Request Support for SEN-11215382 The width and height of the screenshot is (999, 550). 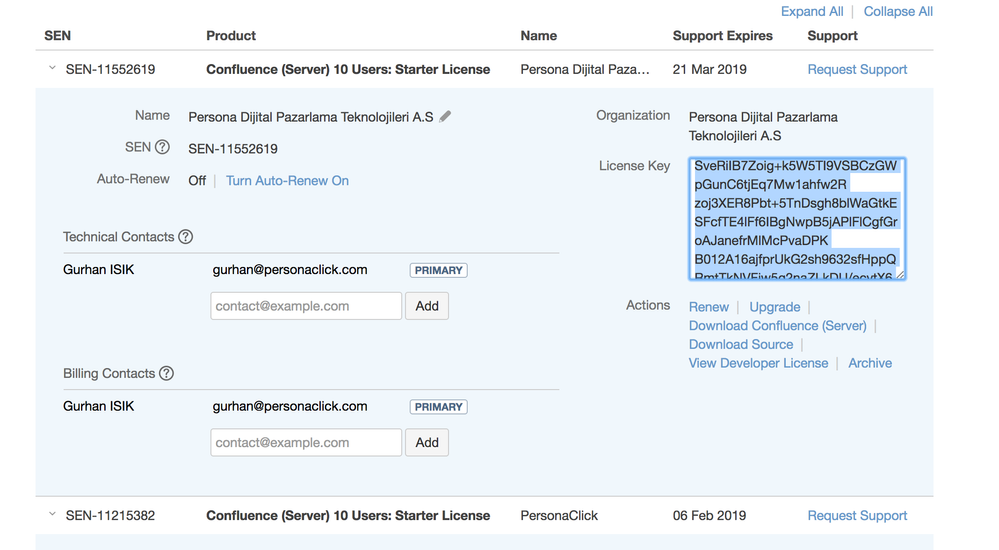[857, 516]
